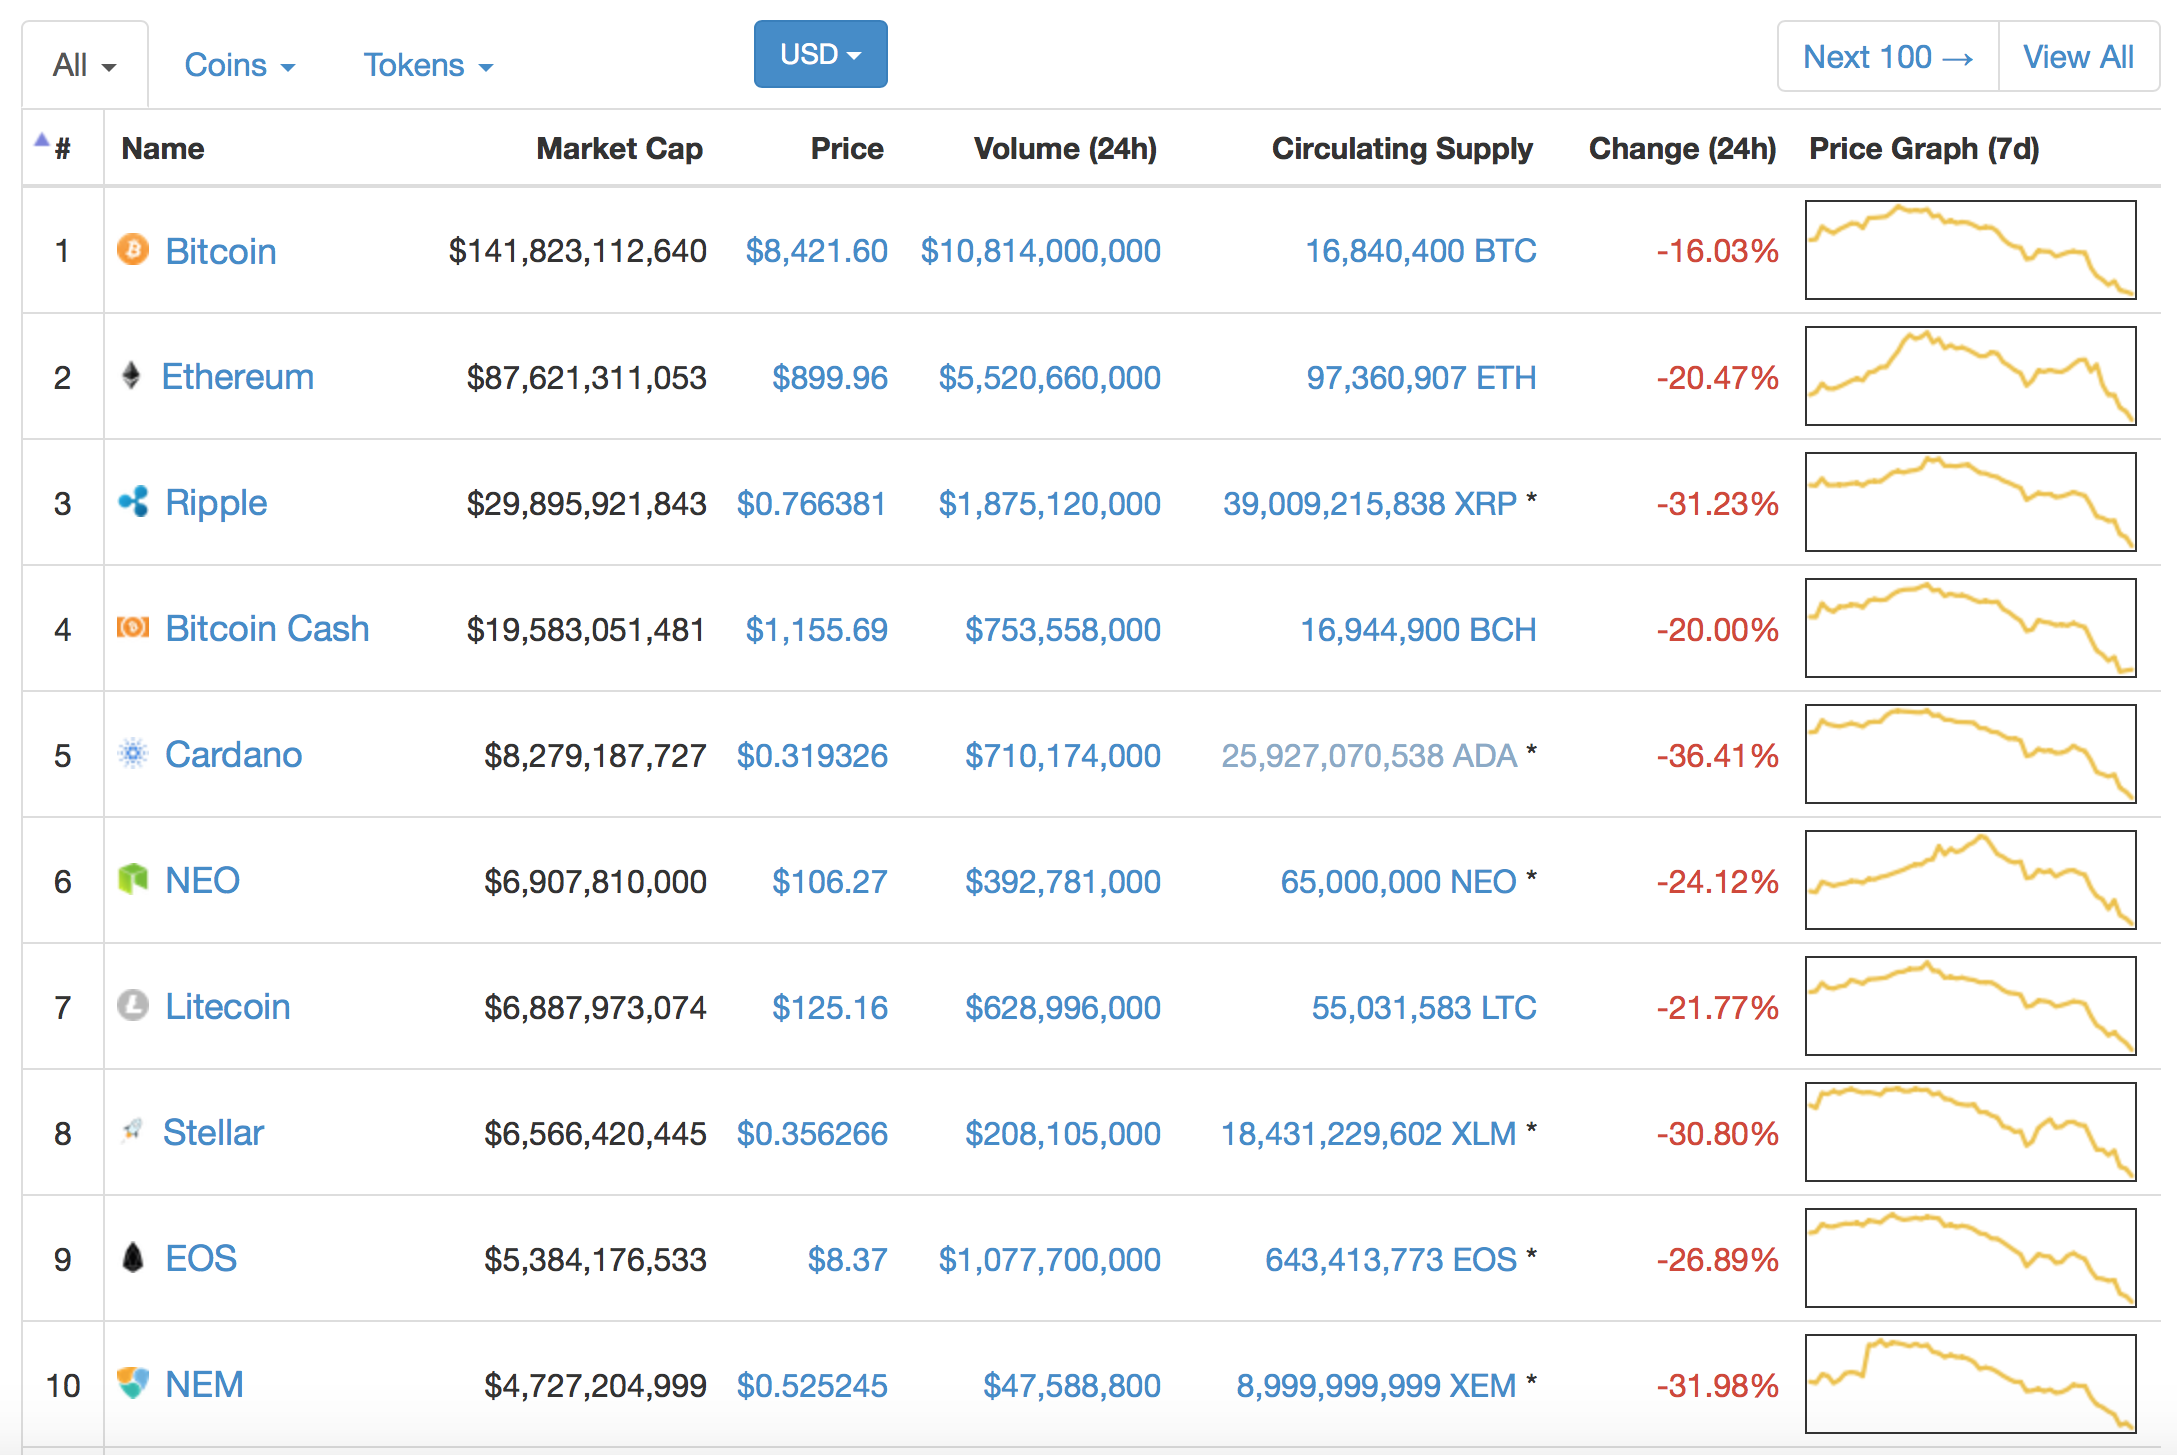Viewport: 2177px width, 1455px height.
Task: Open the USD currency dropdown
Action: 820,54
